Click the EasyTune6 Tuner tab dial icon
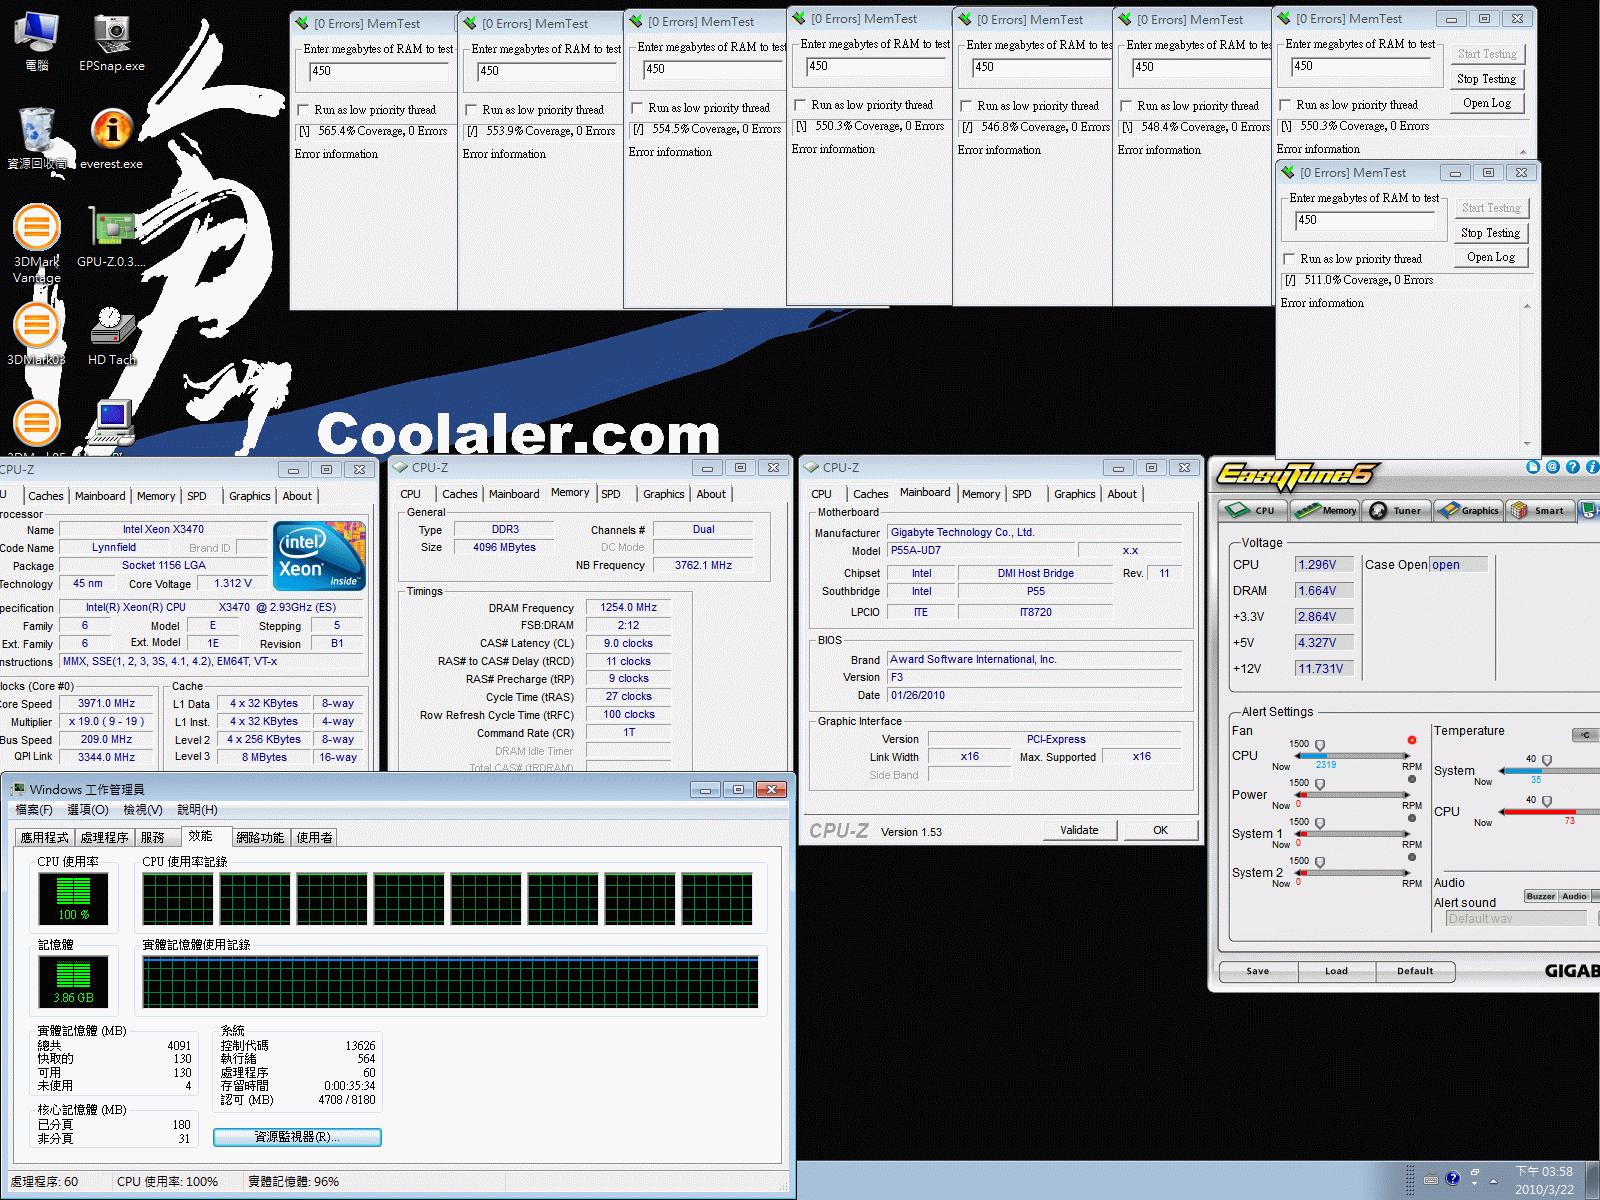 pos(1378,510)
